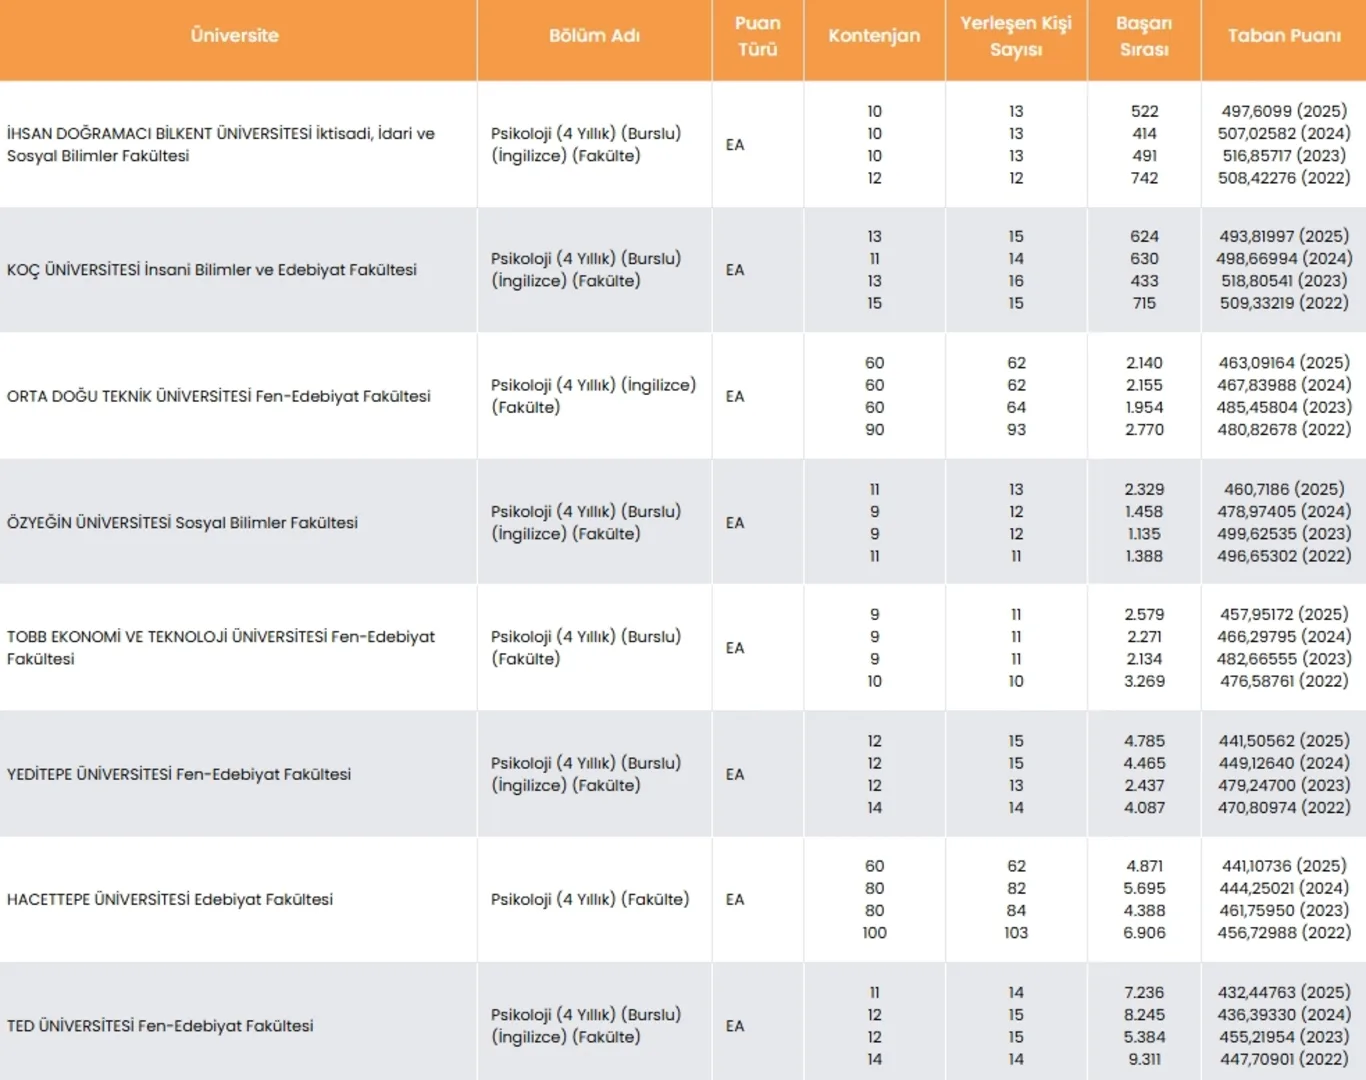Click the Bölüm Adı column header
Image resolution: width=1366 pixels, height=1080 pixels.
(594, 35)
